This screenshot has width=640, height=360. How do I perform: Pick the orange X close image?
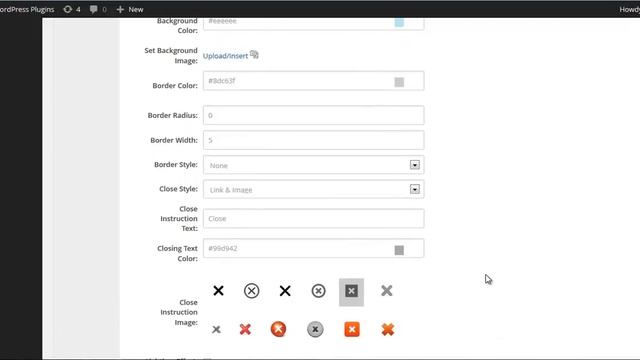click(x=388, y=329)
